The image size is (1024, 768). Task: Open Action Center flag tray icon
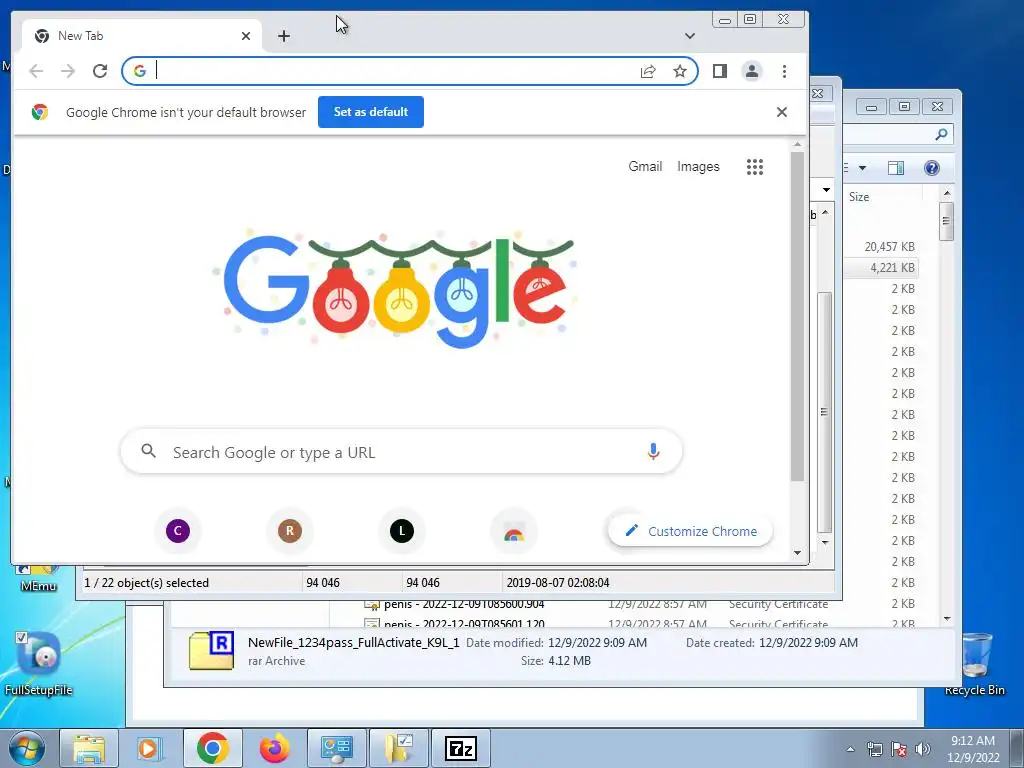pyautogui.click(x=899, y=749)
